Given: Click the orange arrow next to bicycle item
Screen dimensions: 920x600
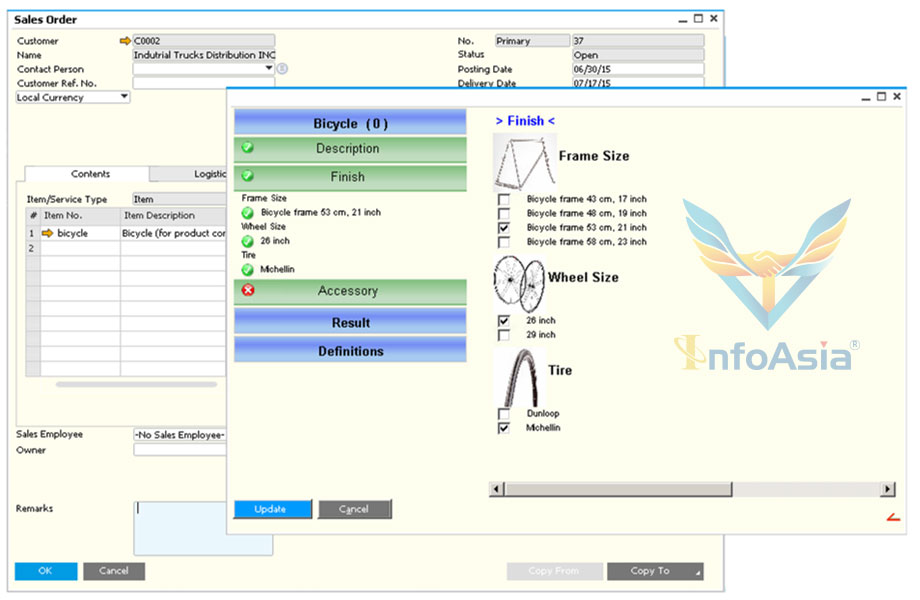Looking at the screenshot, I should (x=48, y=233).
